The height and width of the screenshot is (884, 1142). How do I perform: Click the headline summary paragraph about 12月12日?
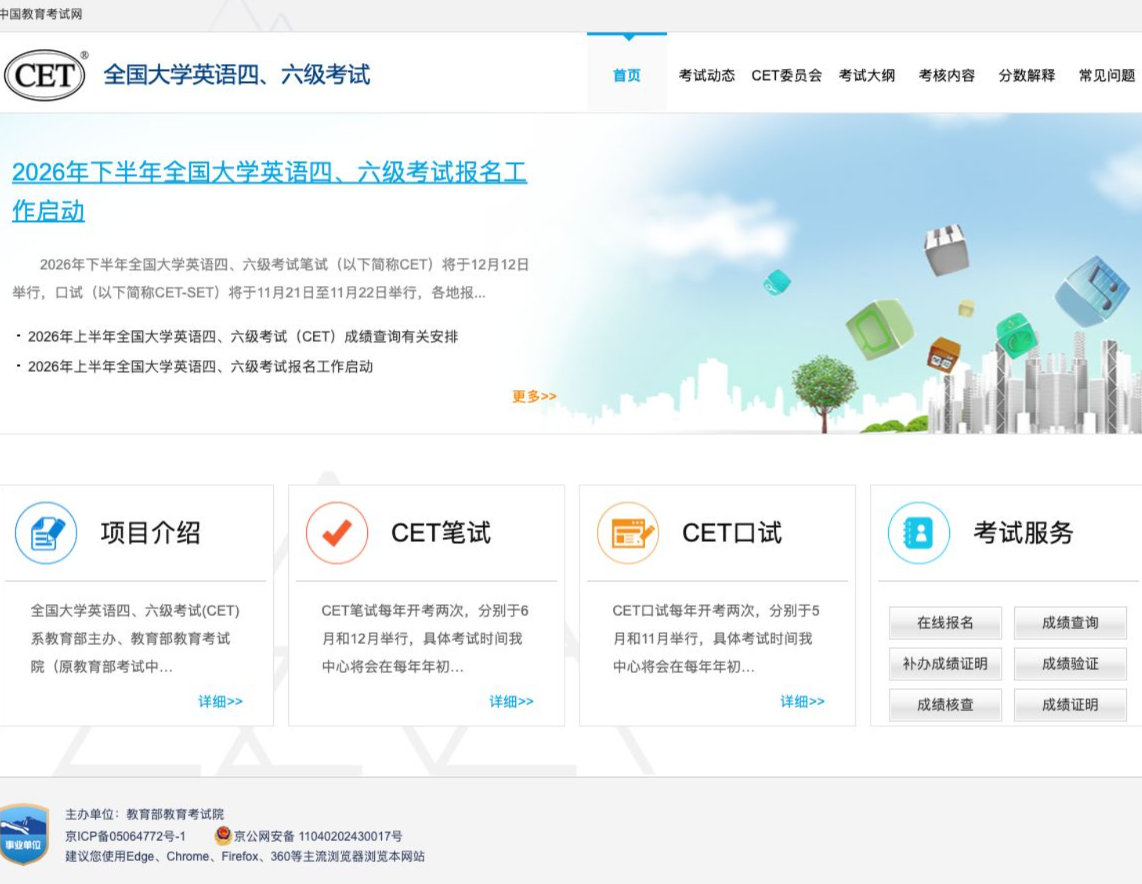click(x=270, y=278)
